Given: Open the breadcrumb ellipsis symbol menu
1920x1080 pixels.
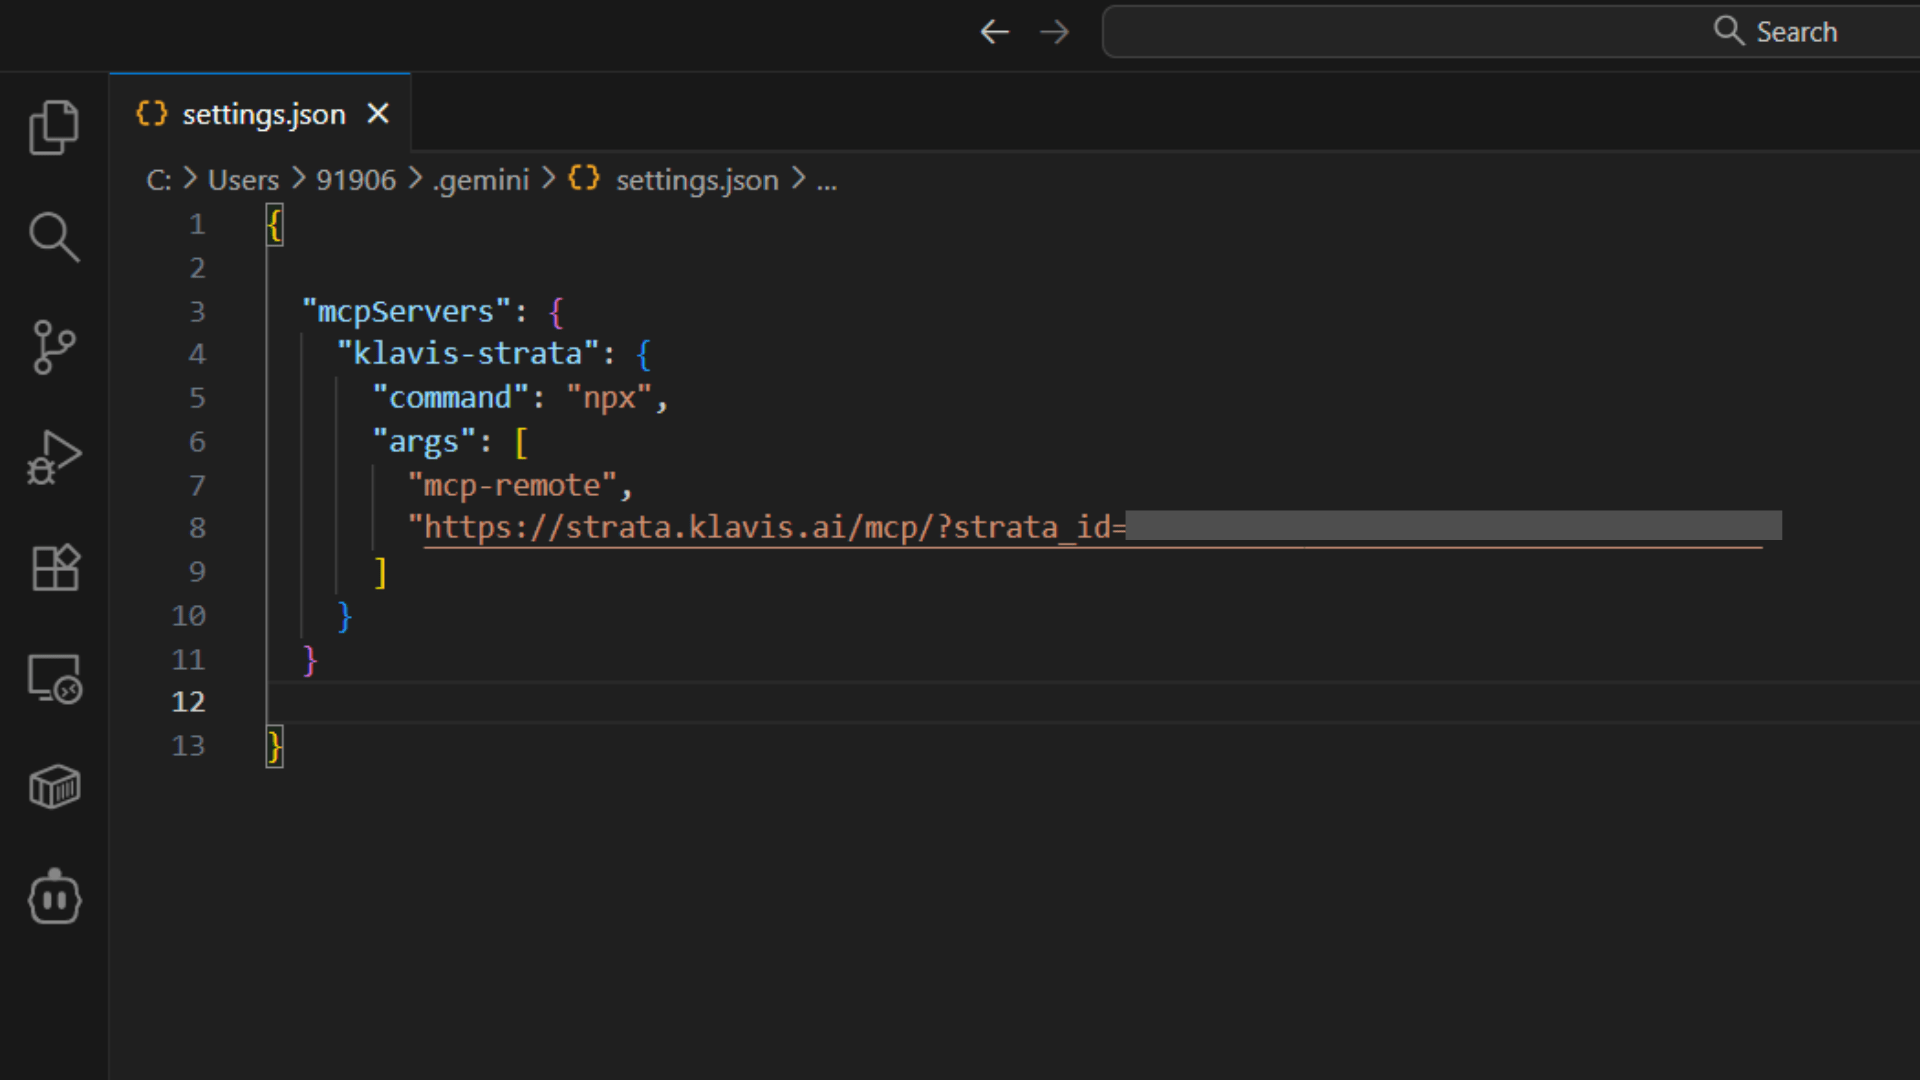Looking at the screenshot, I should [827, 181].
